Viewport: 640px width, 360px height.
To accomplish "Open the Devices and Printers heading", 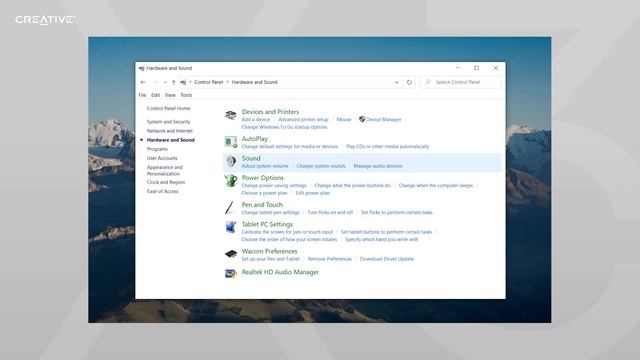I will 270,112.
